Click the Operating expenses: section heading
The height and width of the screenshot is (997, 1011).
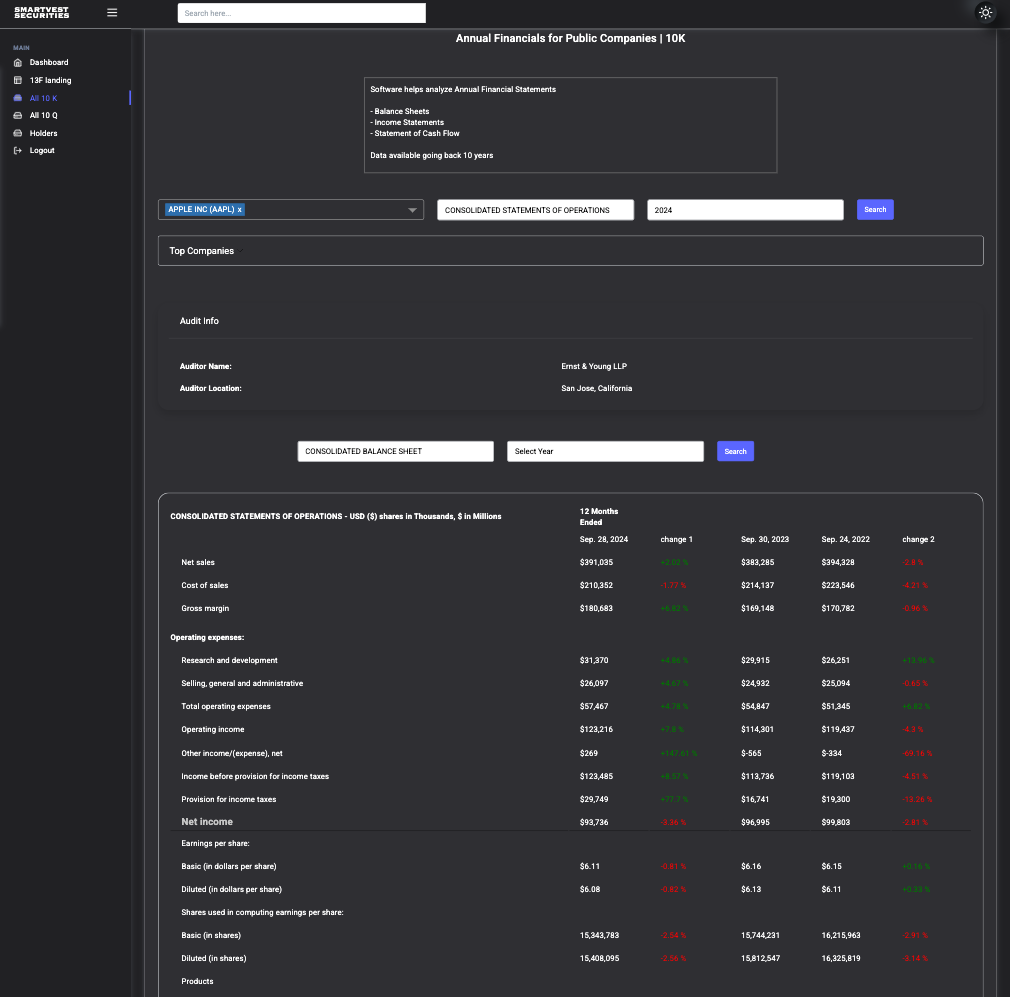(207, 638)
